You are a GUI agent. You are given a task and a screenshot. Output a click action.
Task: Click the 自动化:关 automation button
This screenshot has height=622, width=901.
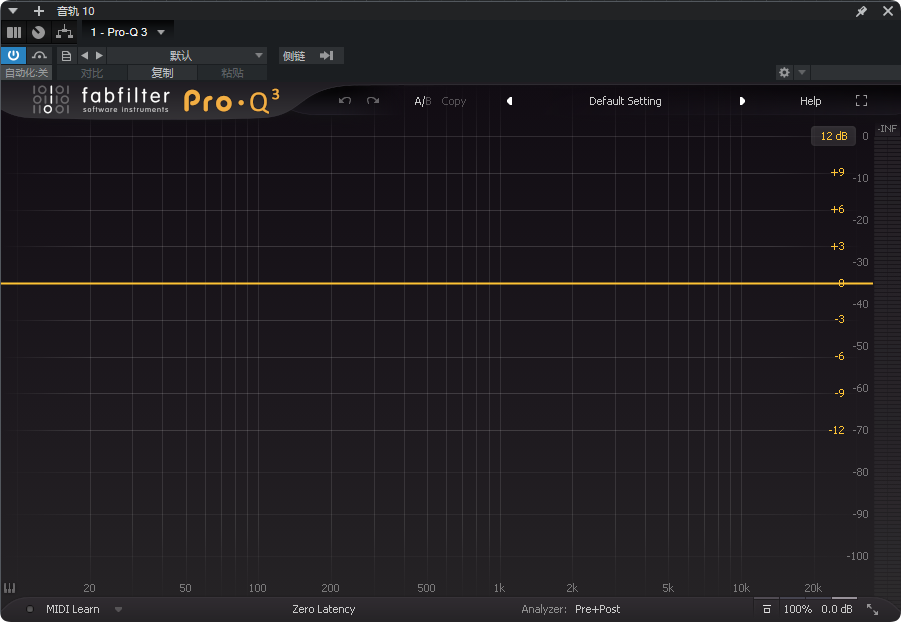(x=26, y=73)
